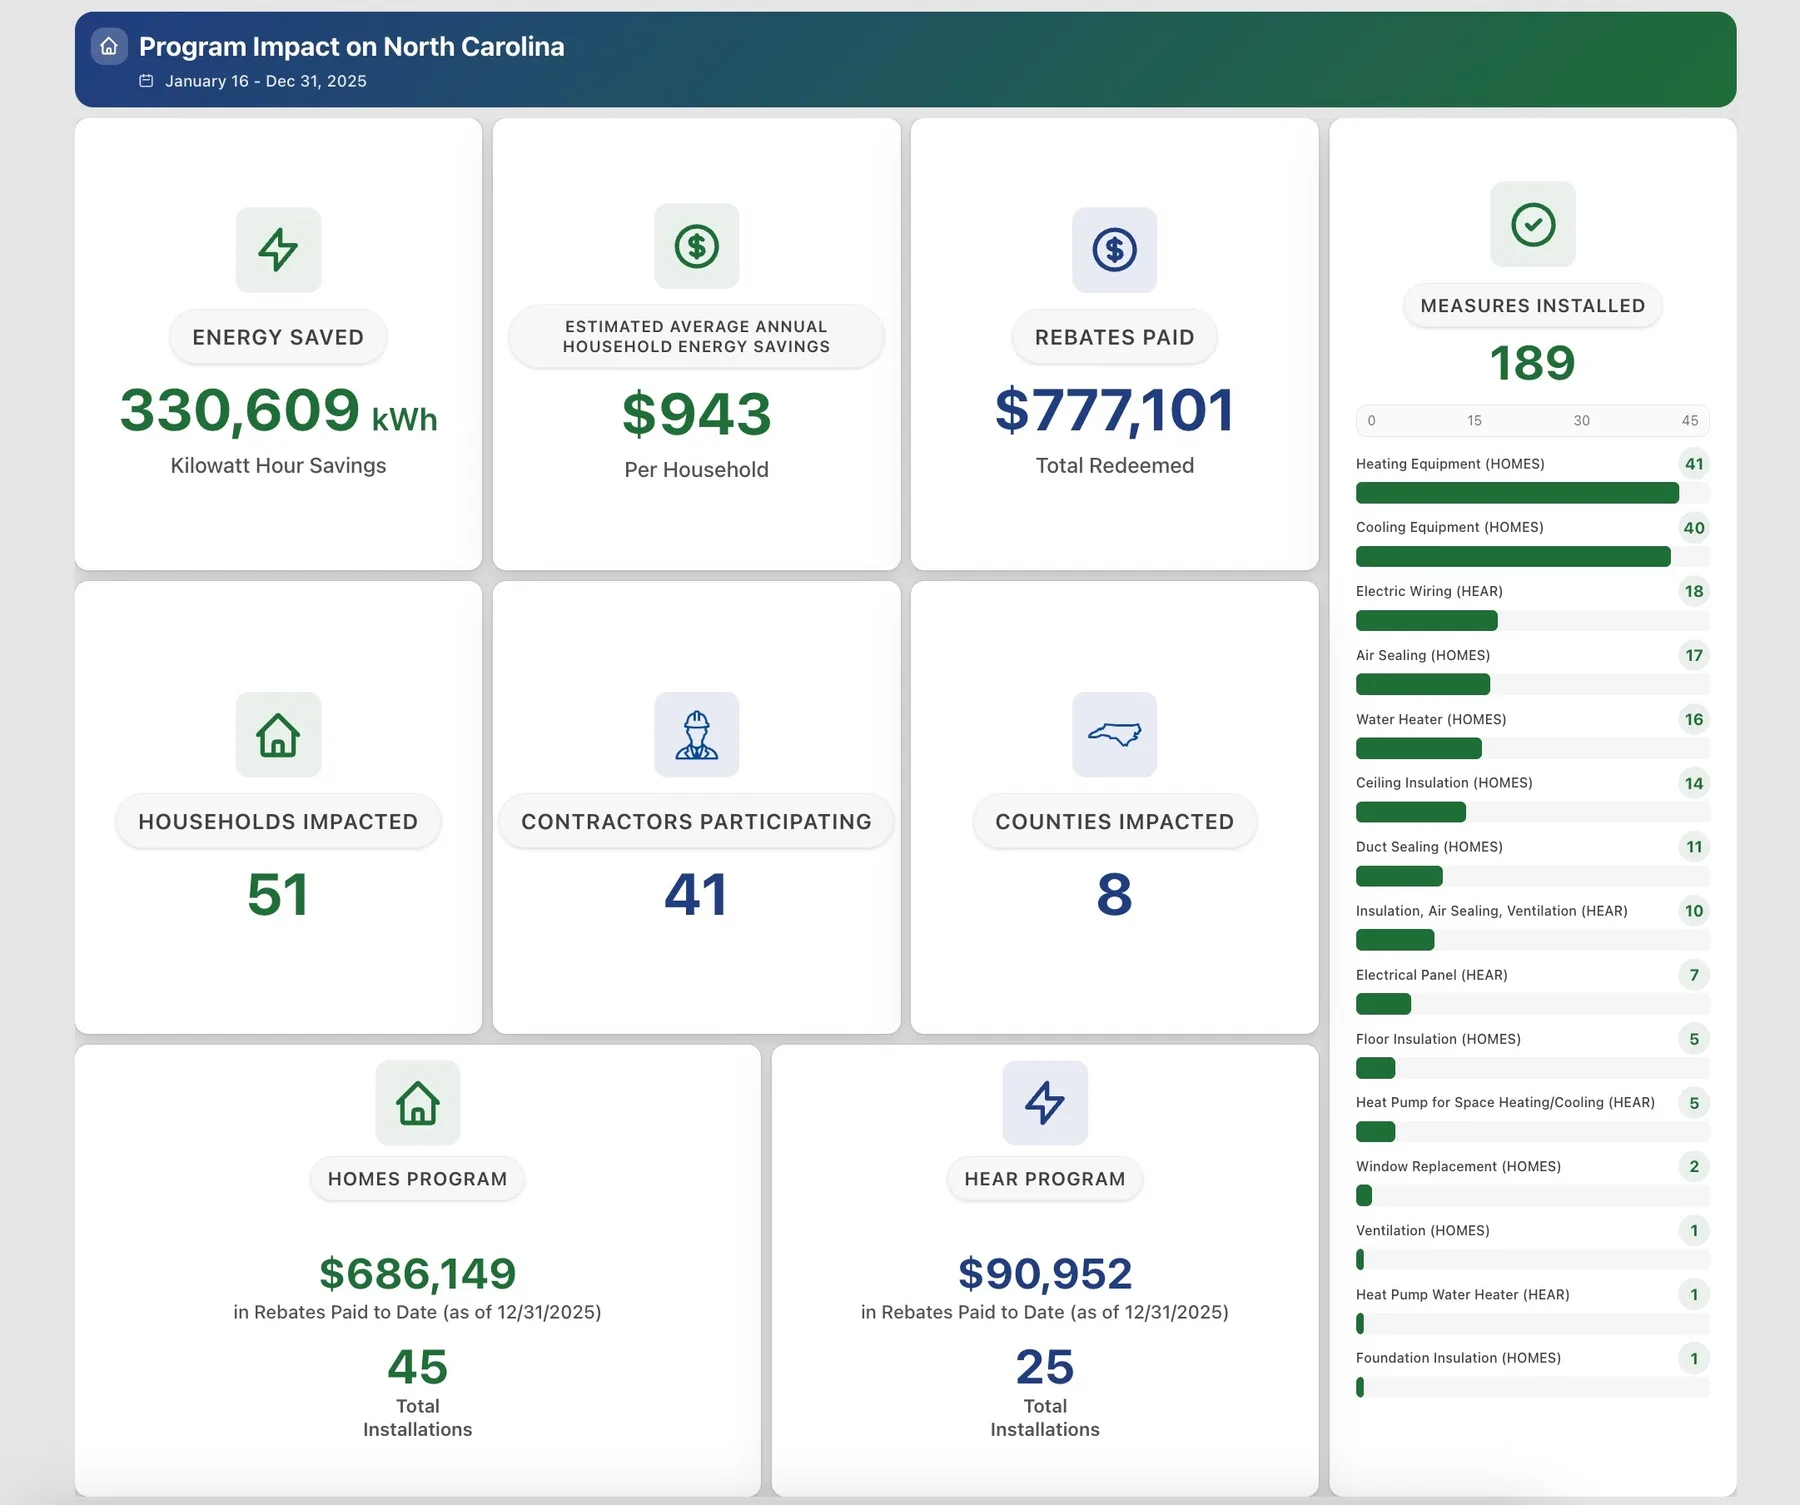Click the Electric Wiring (HEAR) bar

point(1533,621)
